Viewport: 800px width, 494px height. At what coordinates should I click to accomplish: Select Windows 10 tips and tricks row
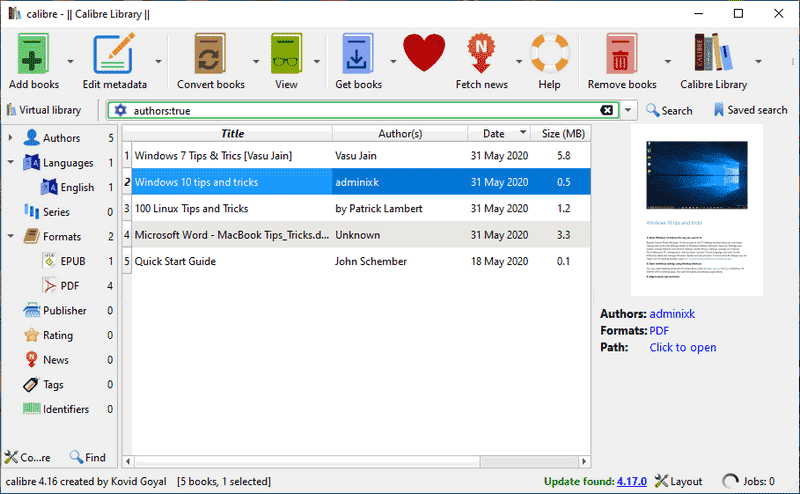[x=361, y=182]
